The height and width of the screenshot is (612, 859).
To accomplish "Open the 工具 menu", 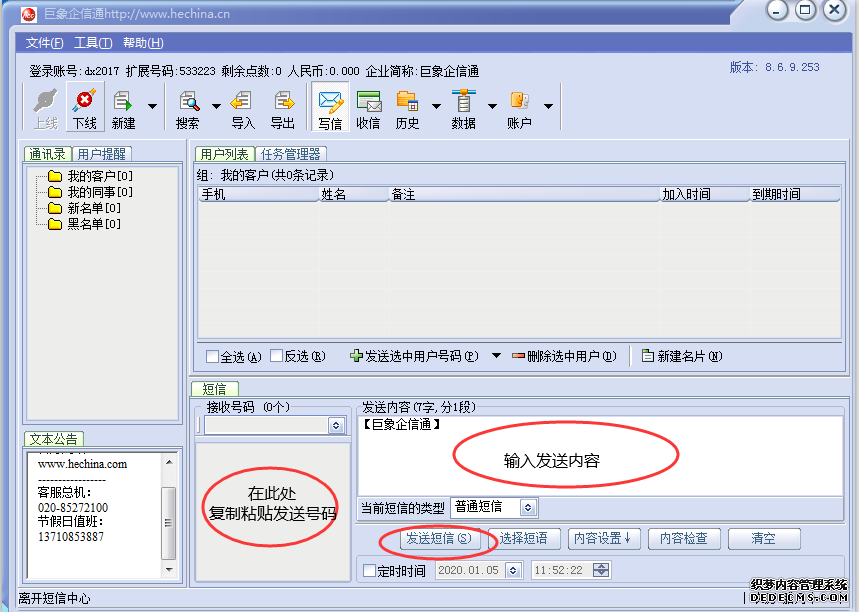I will tap(92, 43).
